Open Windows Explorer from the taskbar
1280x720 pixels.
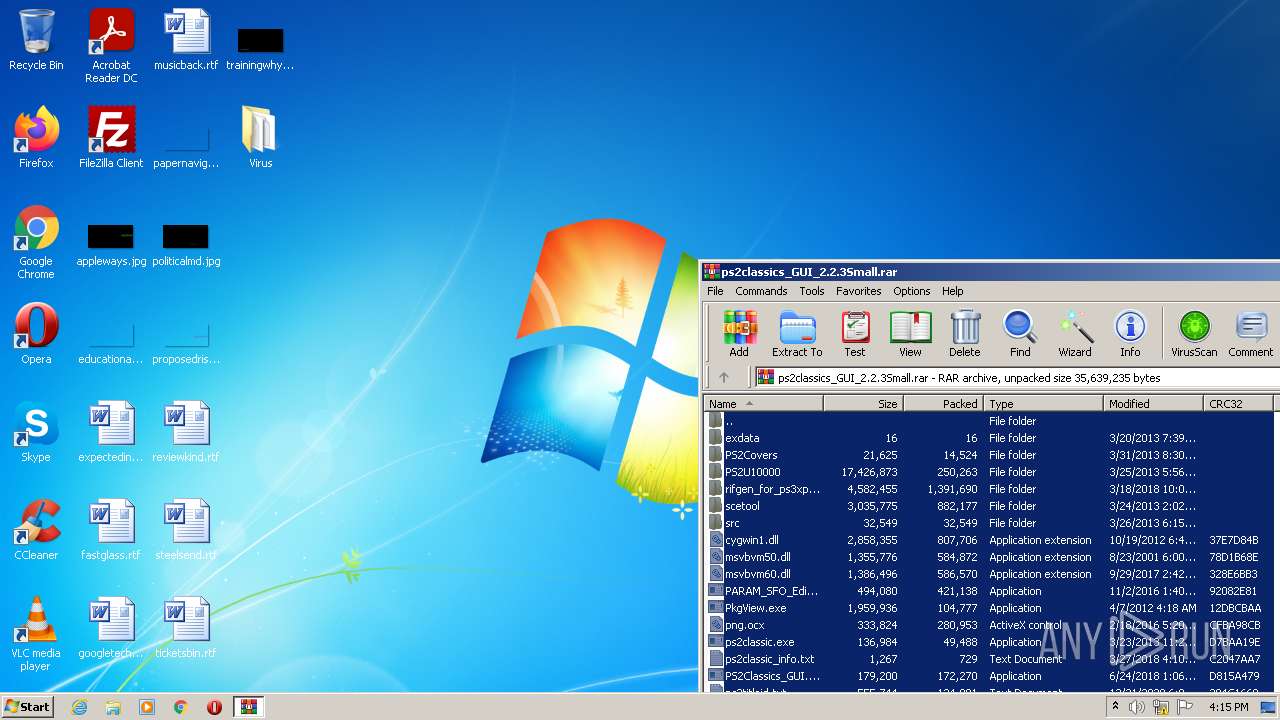tap(113, 707)
